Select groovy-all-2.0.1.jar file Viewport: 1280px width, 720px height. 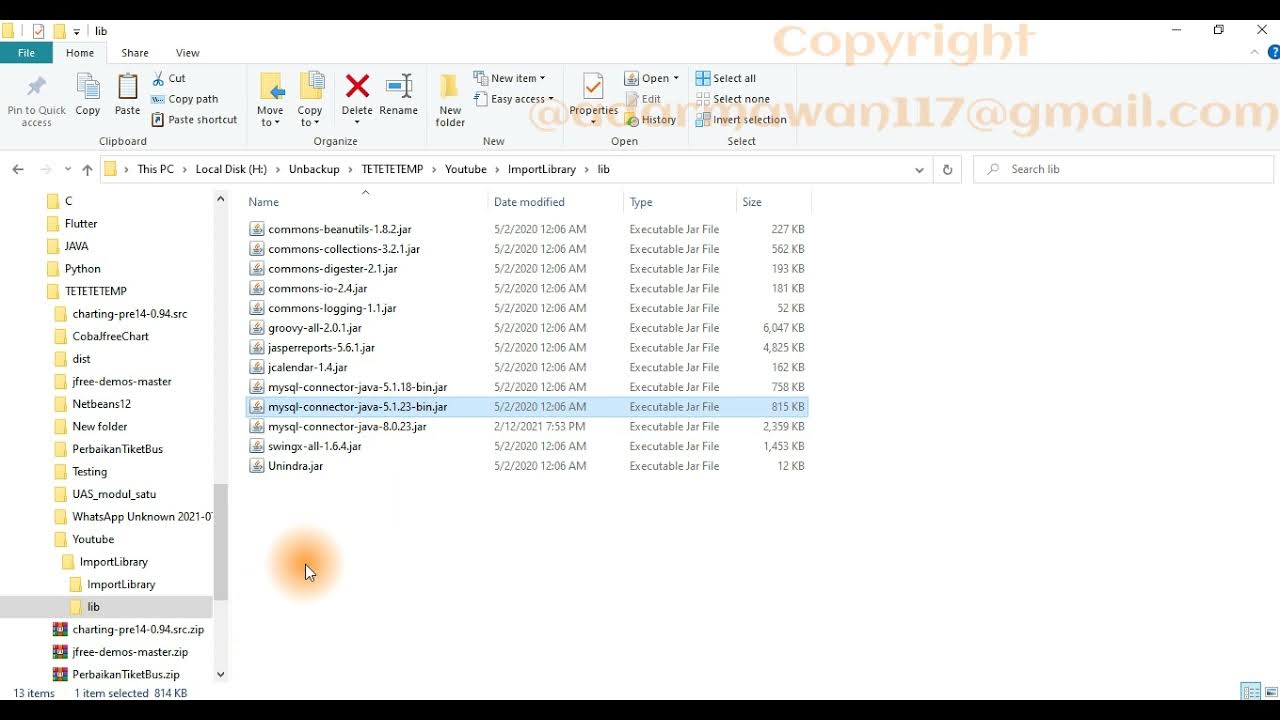click(x=314, y=328)
